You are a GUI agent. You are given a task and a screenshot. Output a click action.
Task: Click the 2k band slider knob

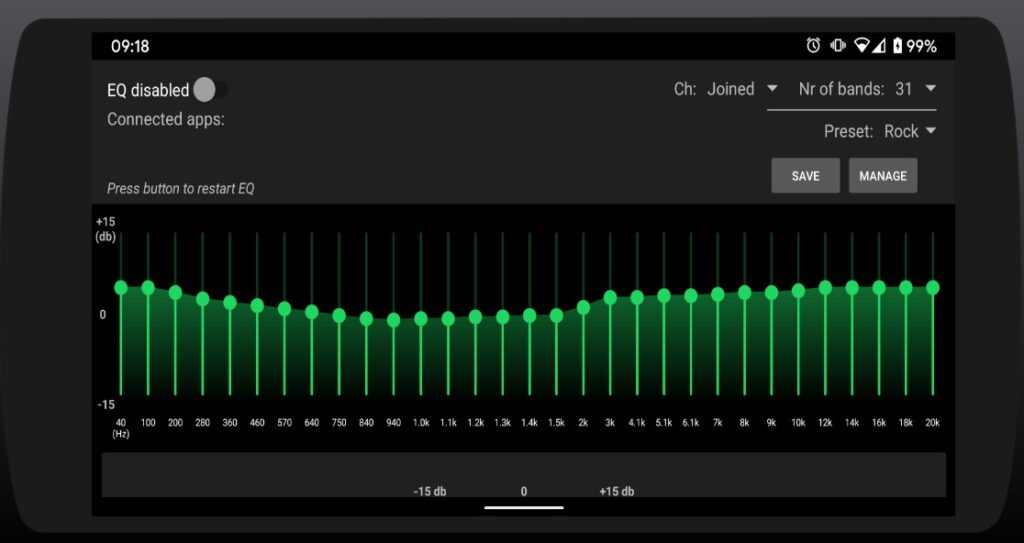click(584, 308)
